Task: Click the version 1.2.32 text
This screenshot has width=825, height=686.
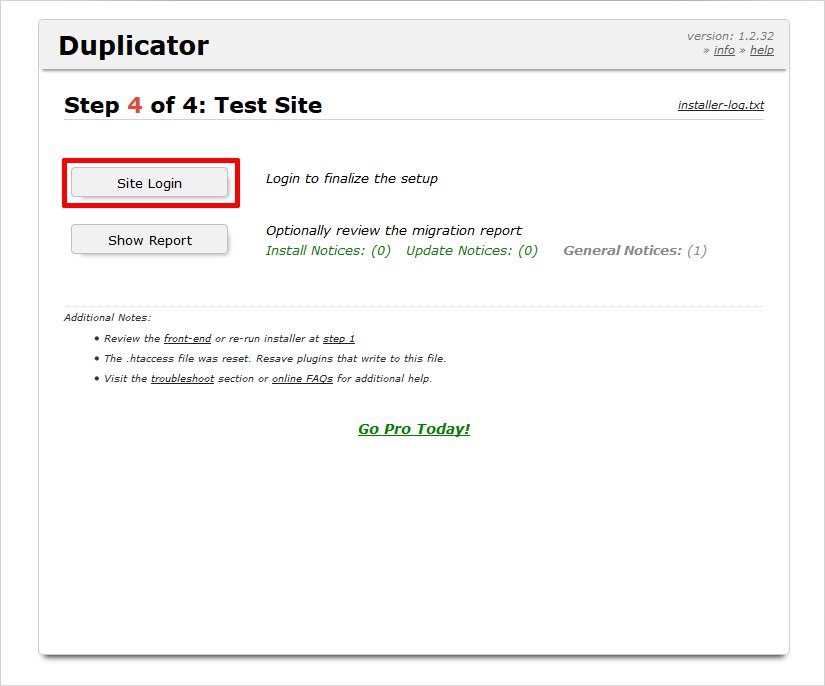Action: [729, 36]
